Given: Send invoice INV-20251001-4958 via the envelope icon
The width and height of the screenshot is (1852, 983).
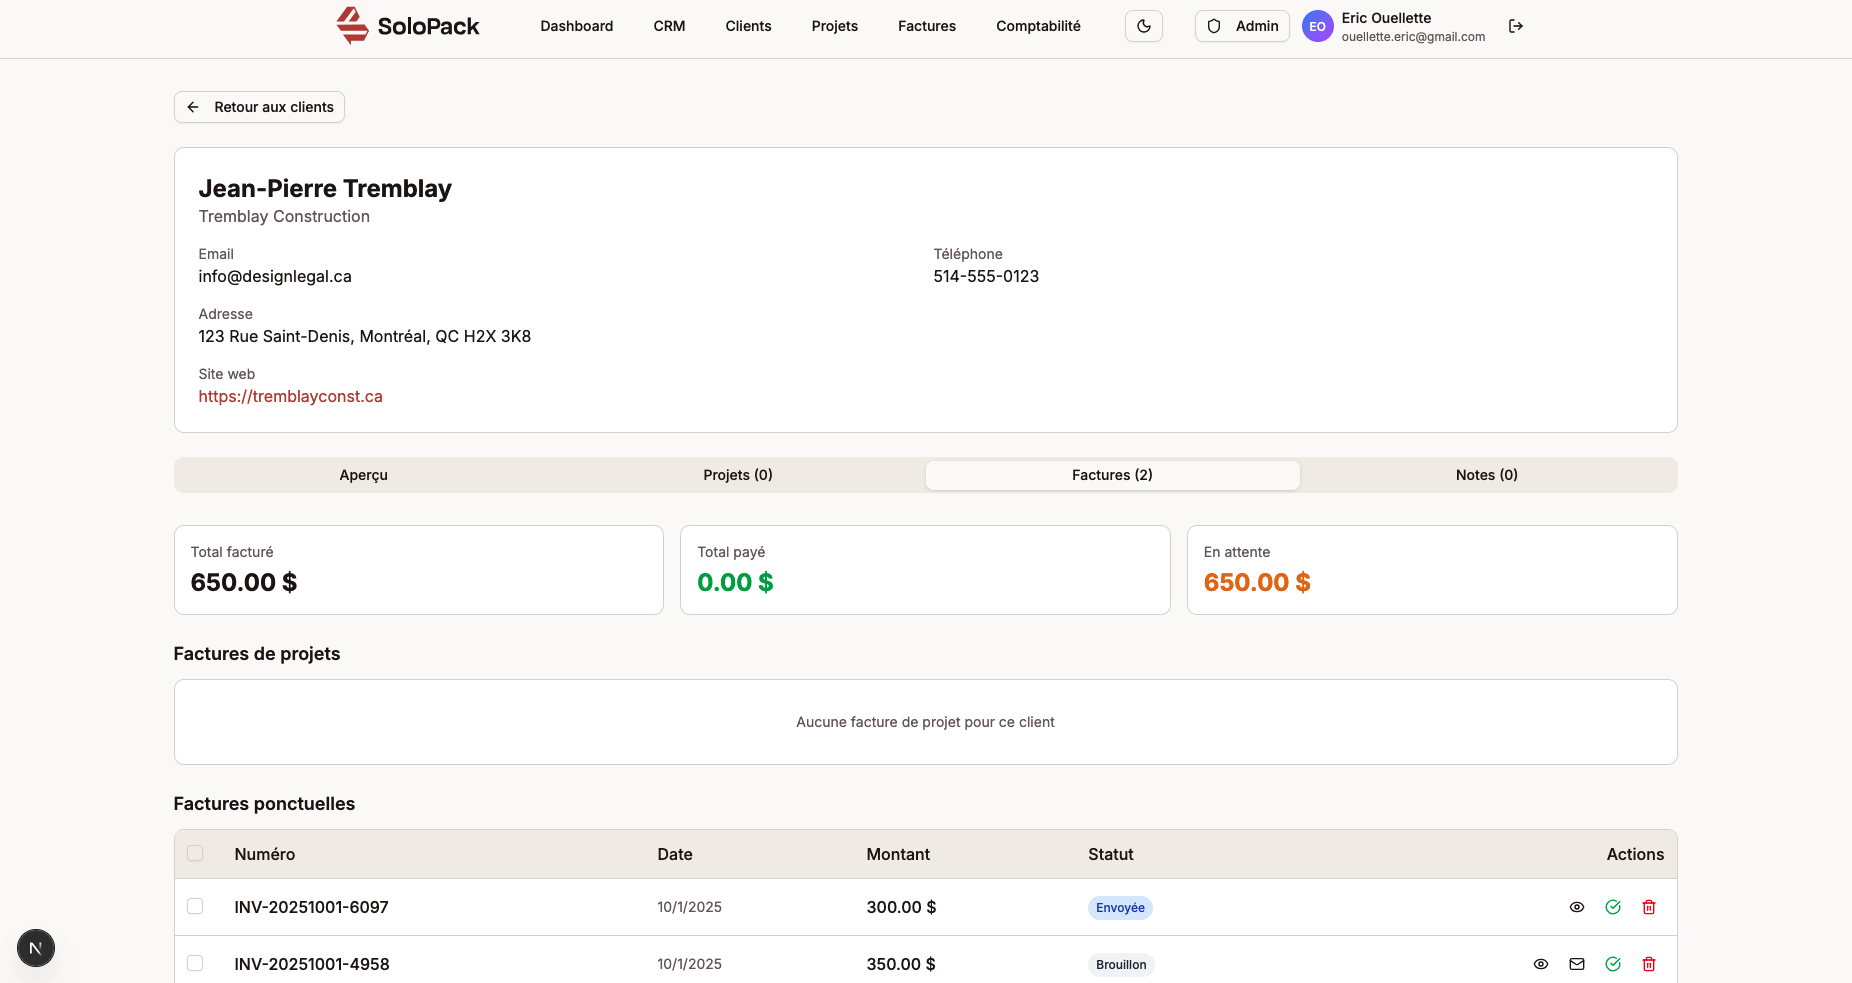Looking at the screenshot, I should point(1577,964).
